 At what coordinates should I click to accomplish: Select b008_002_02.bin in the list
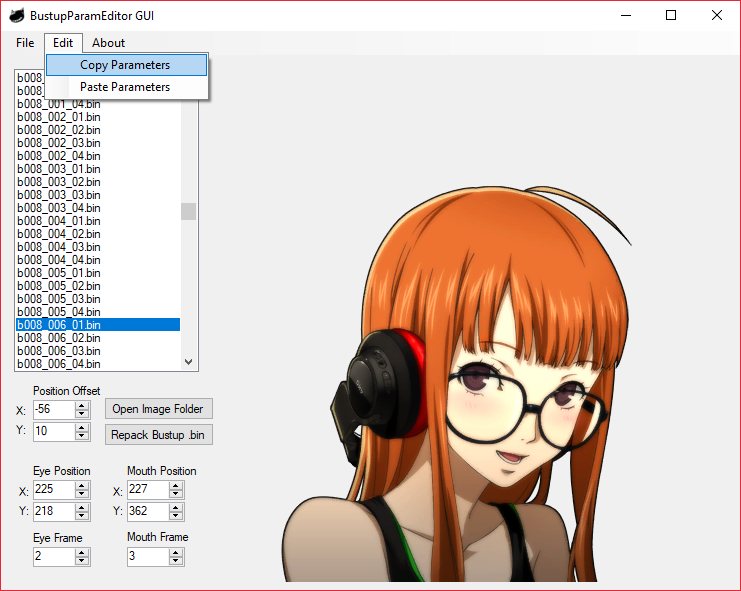click(98, 130)
